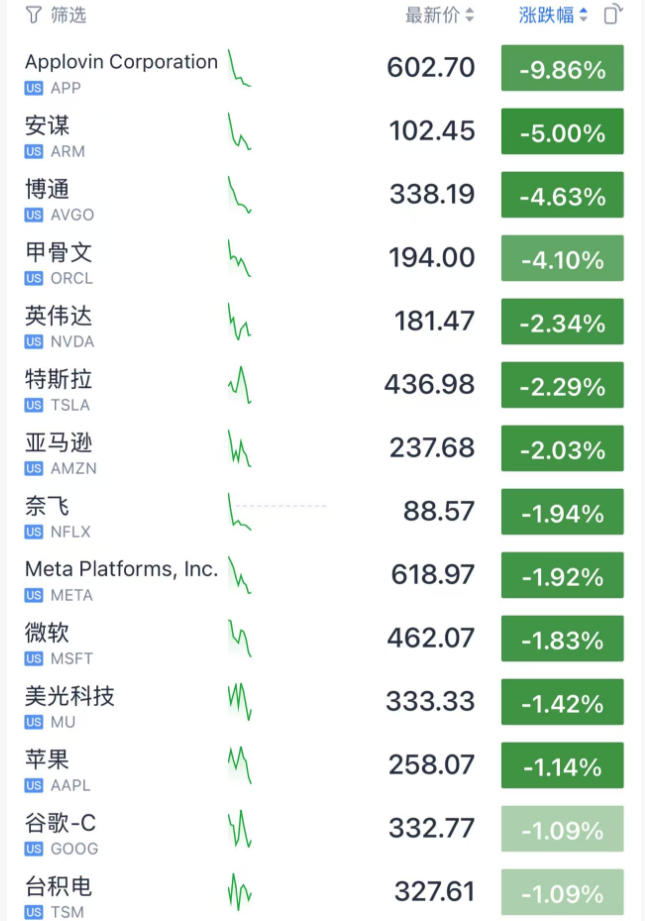Open Applovin Corporation stock row
This screenshot has width=645, height=921.
click(x=121, y=62)
